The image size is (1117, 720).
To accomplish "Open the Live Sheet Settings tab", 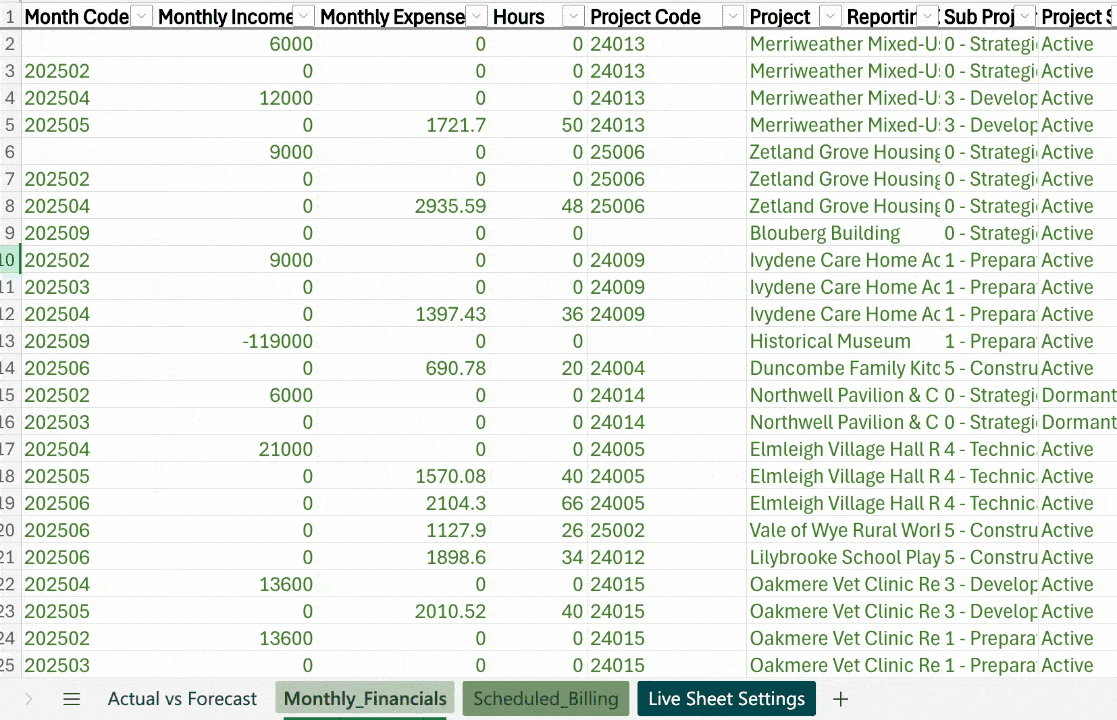I will 727,699.
